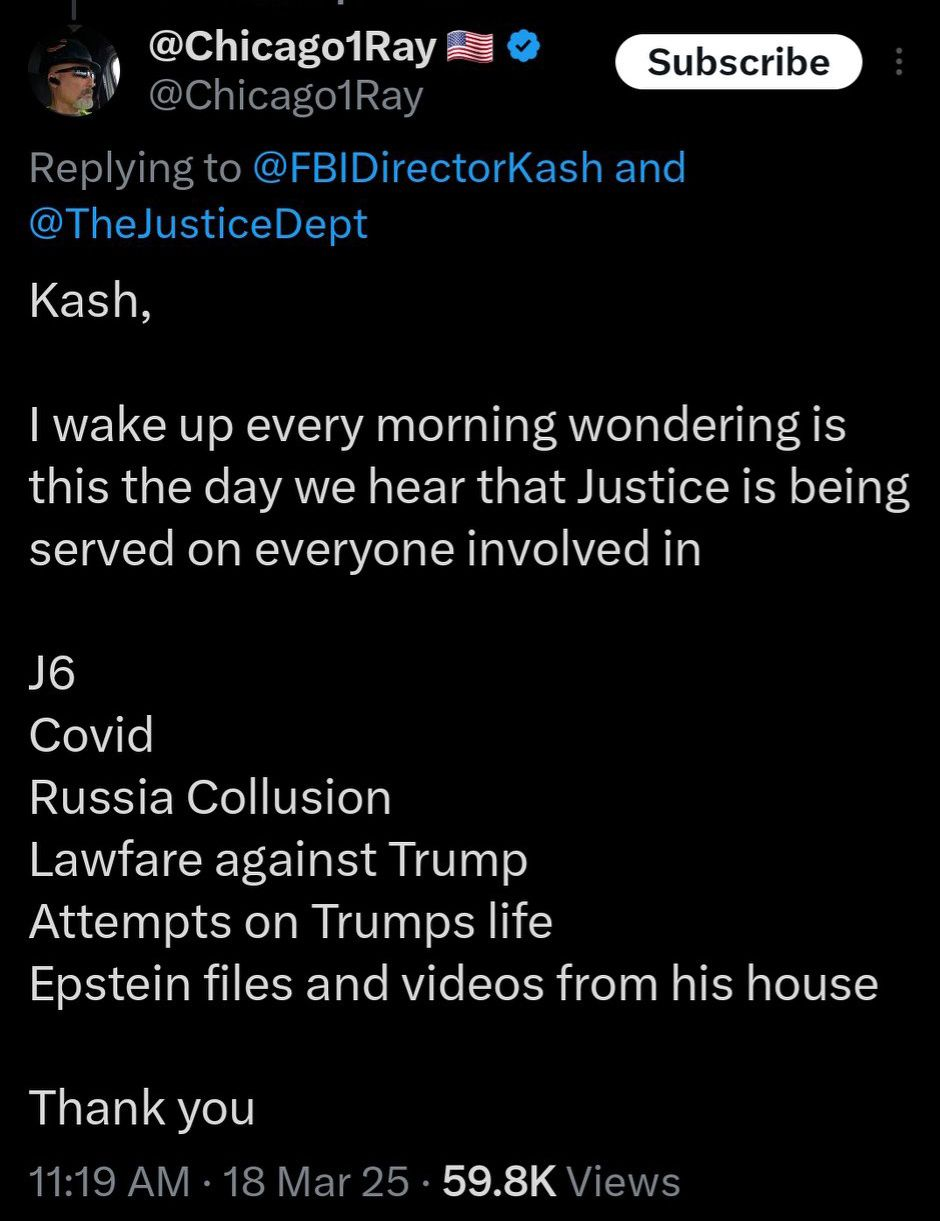Click the "Russia Collusion" line
This screenshot has height=1221, width=940.
pos(210,797)
